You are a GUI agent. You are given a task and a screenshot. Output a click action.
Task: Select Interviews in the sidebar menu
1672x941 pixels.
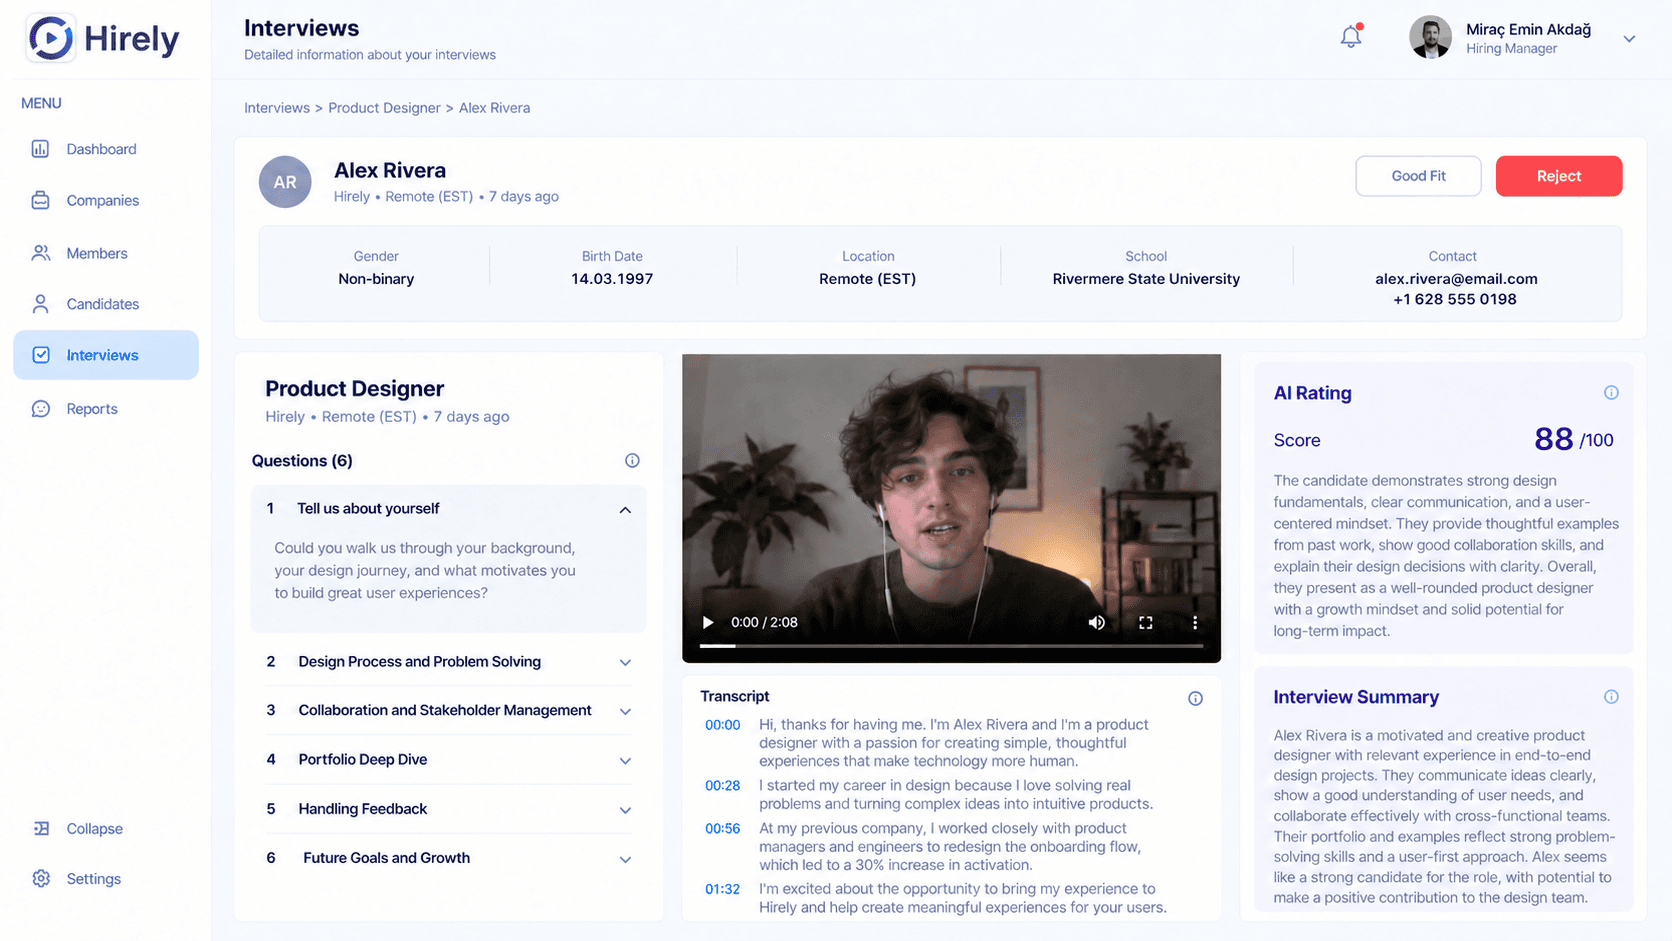(106, 355)
